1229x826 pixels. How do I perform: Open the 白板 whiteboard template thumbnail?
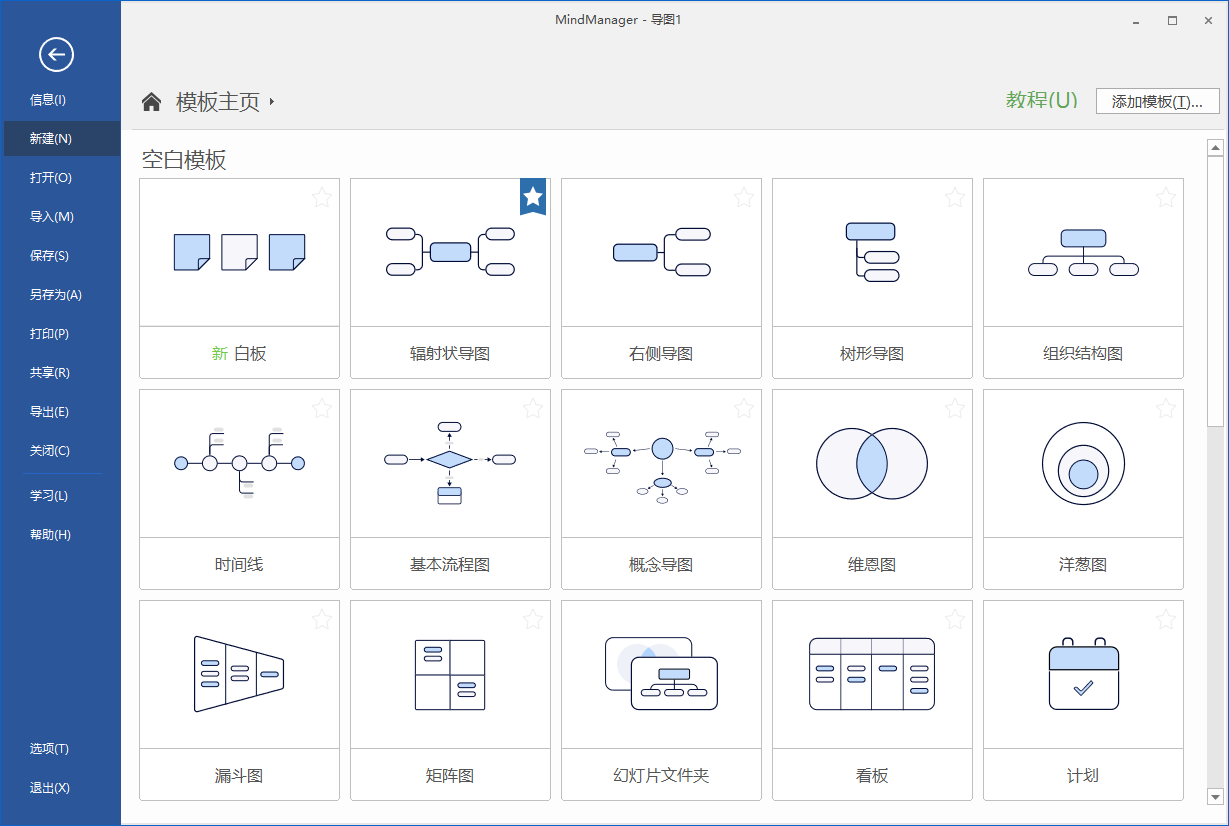click(239, 252)
